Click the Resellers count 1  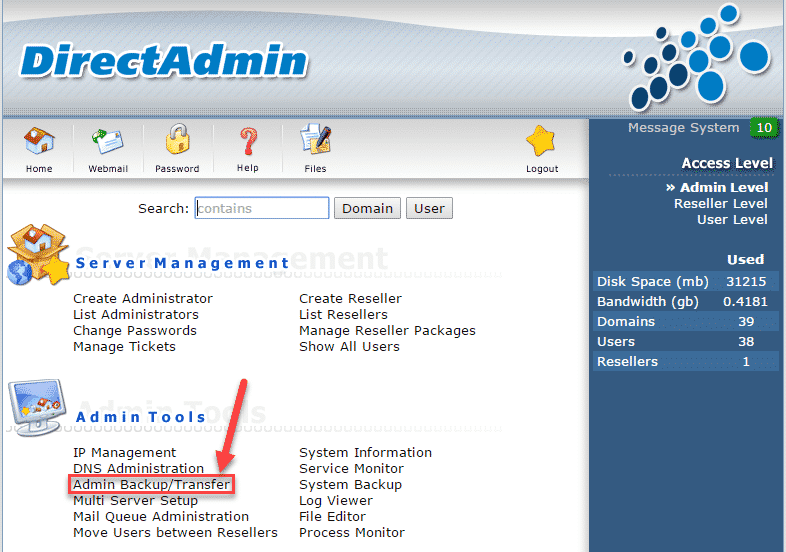click(746, 362)
